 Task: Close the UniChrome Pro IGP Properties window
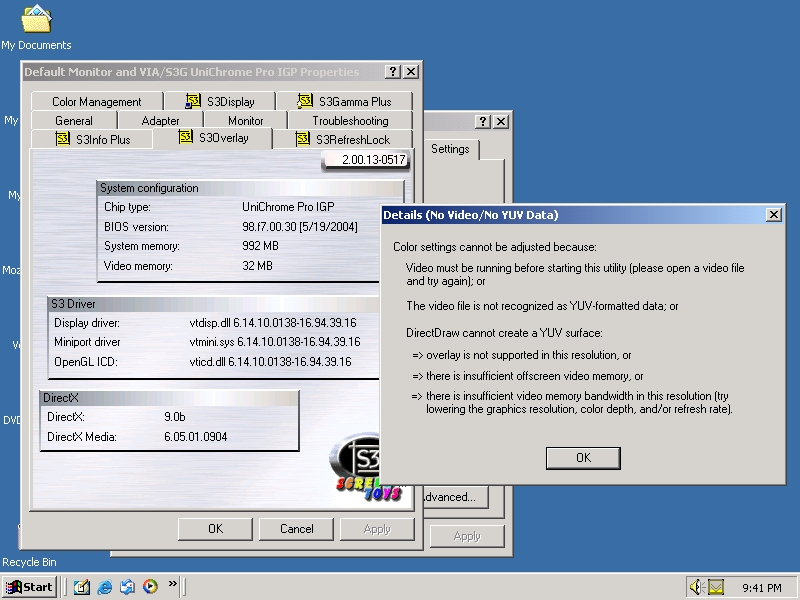[x=411, y=71]
